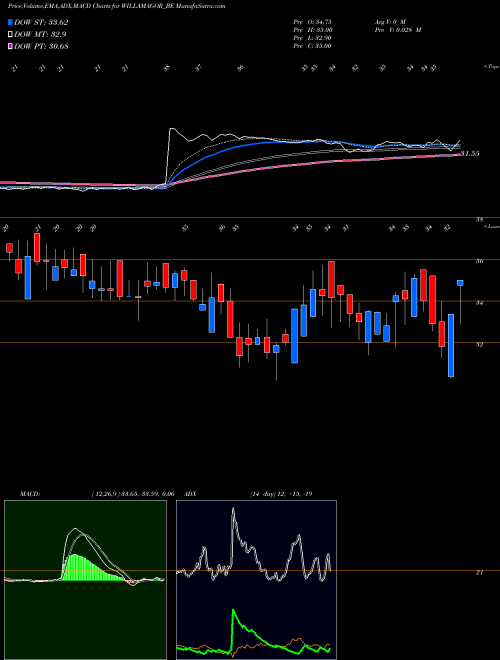The image size is (500, 660).
Task: Click the 31.55 EMA price label
Action: (x=470, y=154)
